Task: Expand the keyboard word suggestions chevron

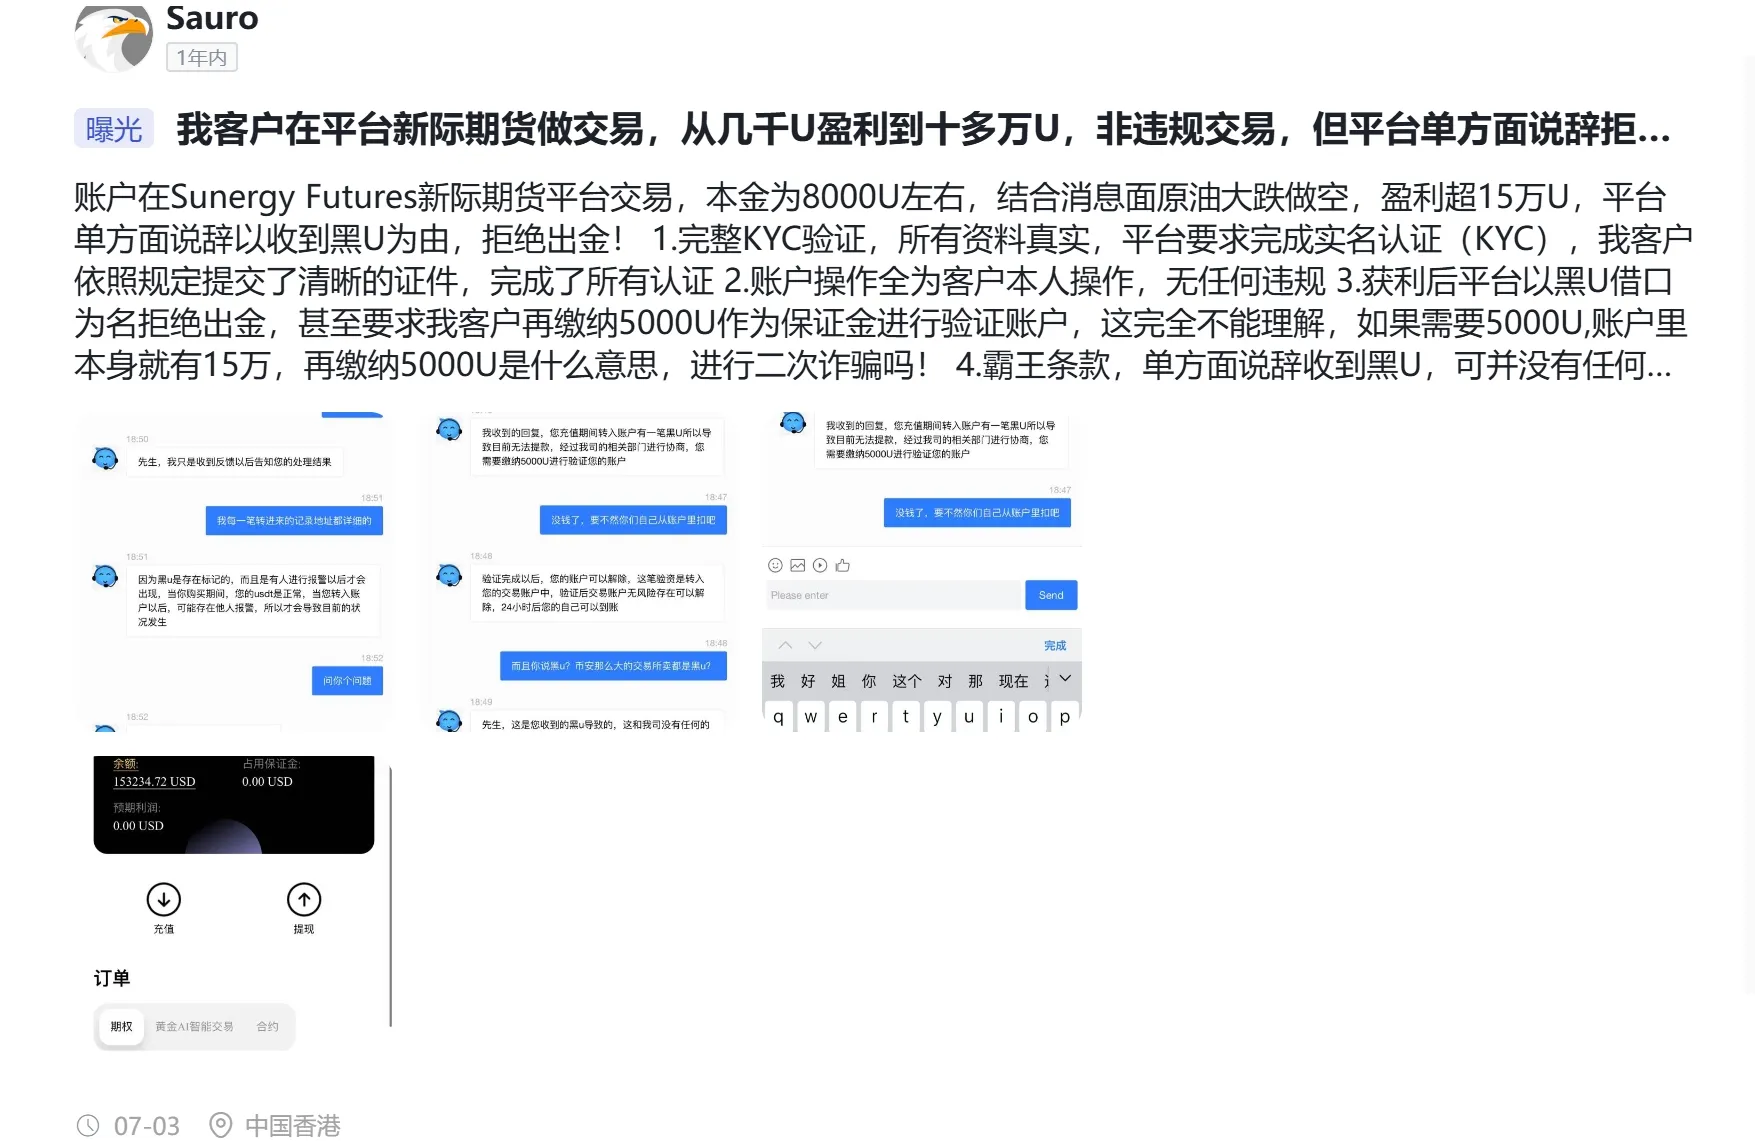Action: point(1065,678)
